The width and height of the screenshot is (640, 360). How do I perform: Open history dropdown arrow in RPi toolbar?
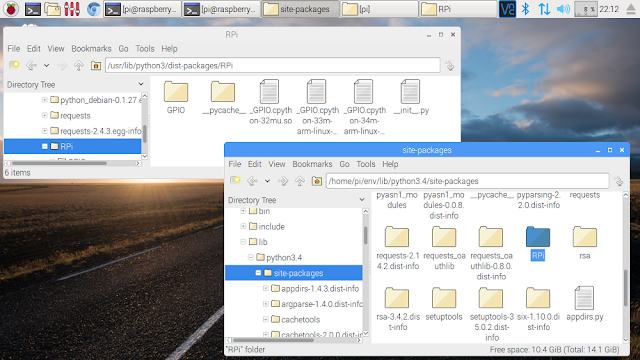tap(47, 65)
